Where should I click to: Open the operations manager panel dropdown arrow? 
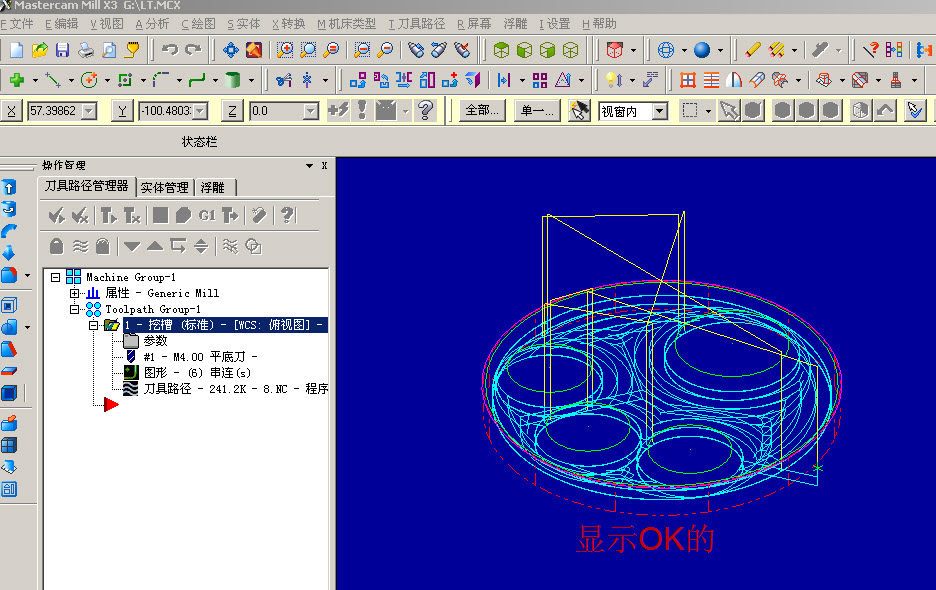[x=309, y=165]
